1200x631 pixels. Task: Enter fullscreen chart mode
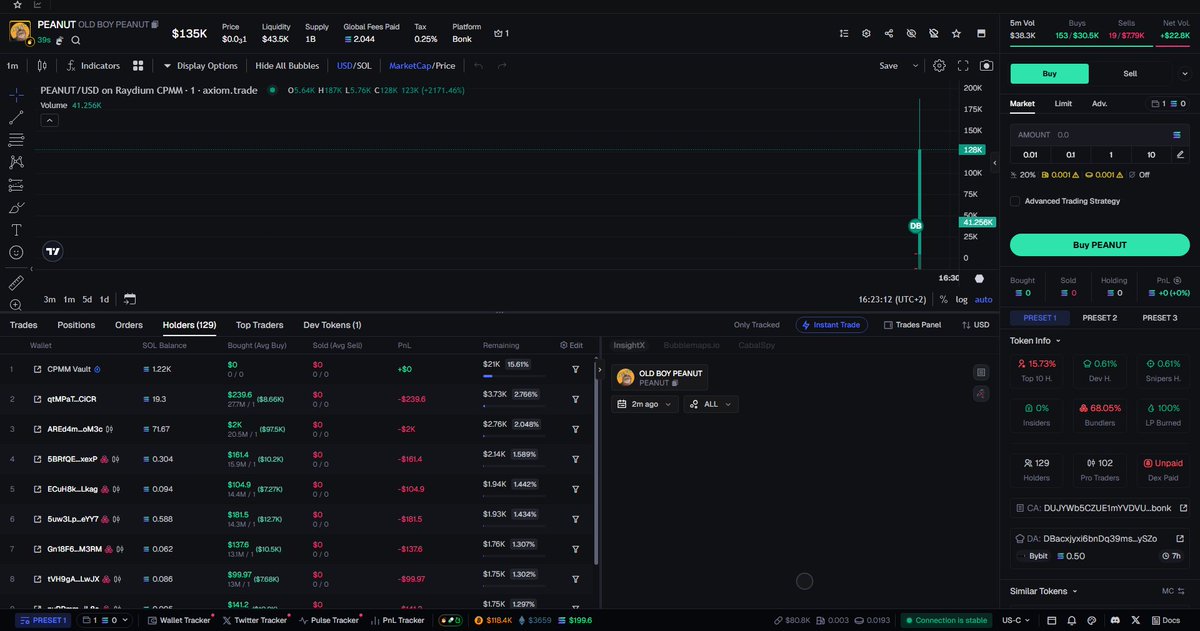coord(963,66)
